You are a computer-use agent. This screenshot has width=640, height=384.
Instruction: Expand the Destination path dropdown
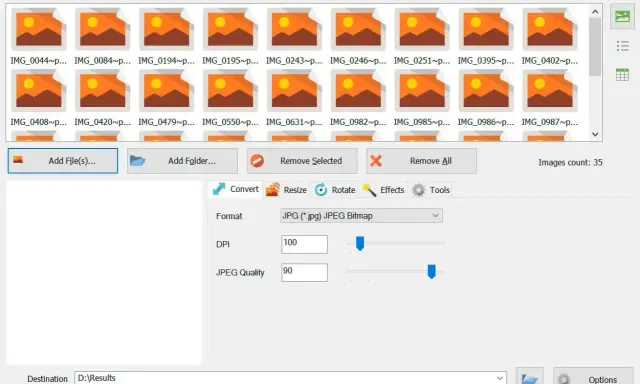500,378
